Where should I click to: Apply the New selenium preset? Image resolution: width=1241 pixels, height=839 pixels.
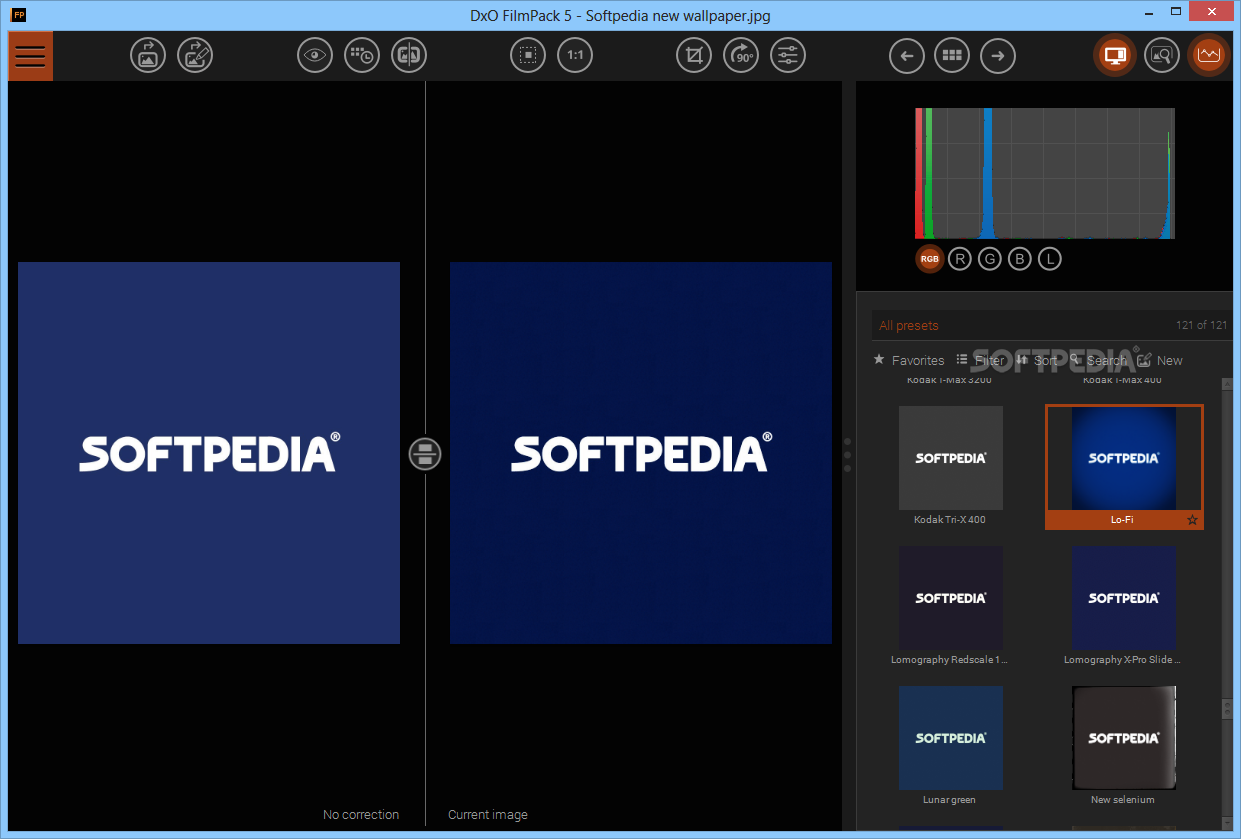(1124, 738)
